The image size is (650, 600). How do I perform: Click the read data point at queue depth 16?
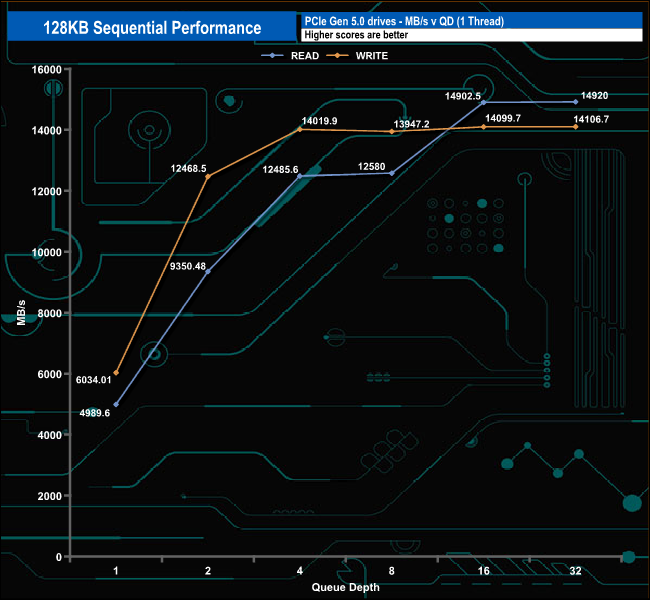click(484, 102)
